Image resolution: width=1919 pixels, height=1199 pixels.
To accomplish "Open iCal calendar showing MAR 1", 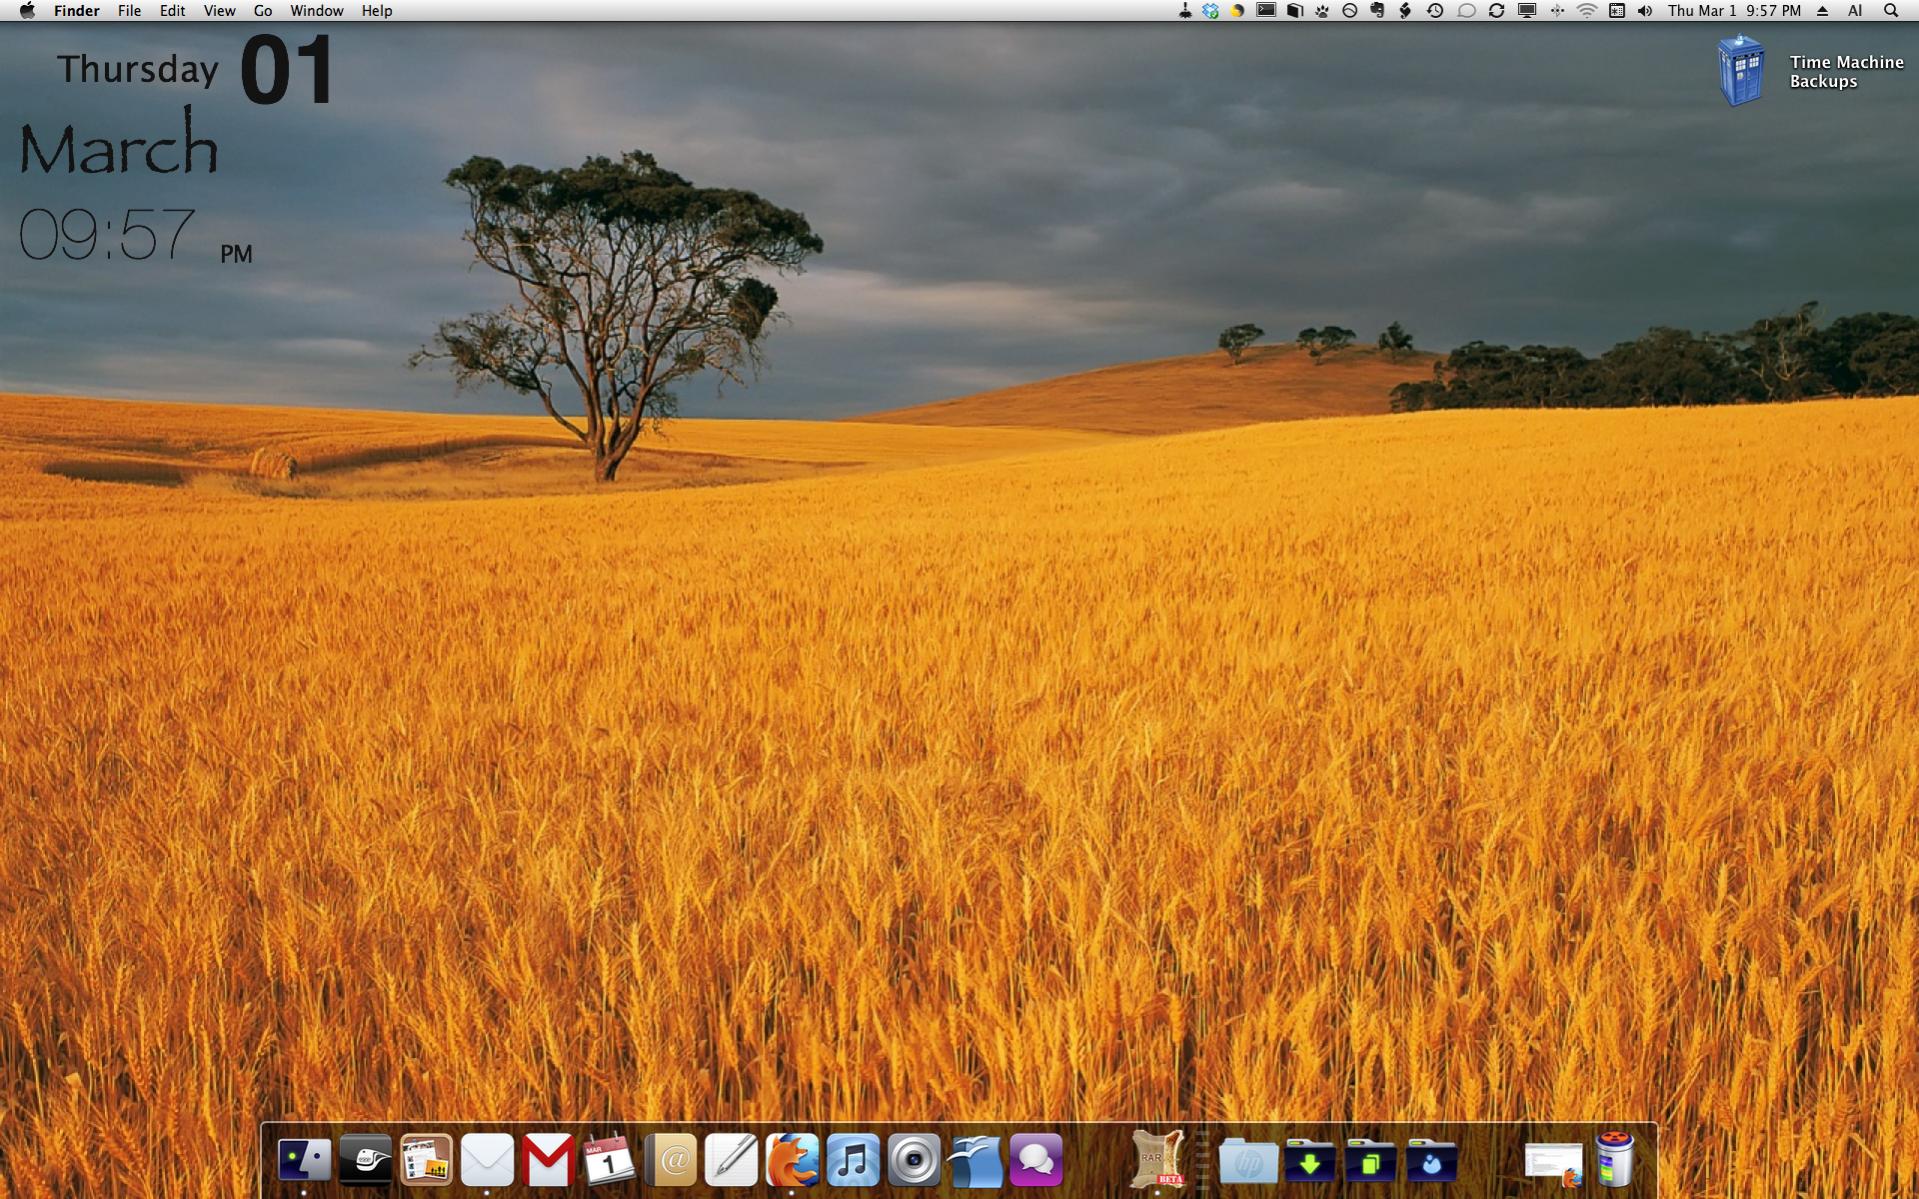I will tap(609, 1160).
